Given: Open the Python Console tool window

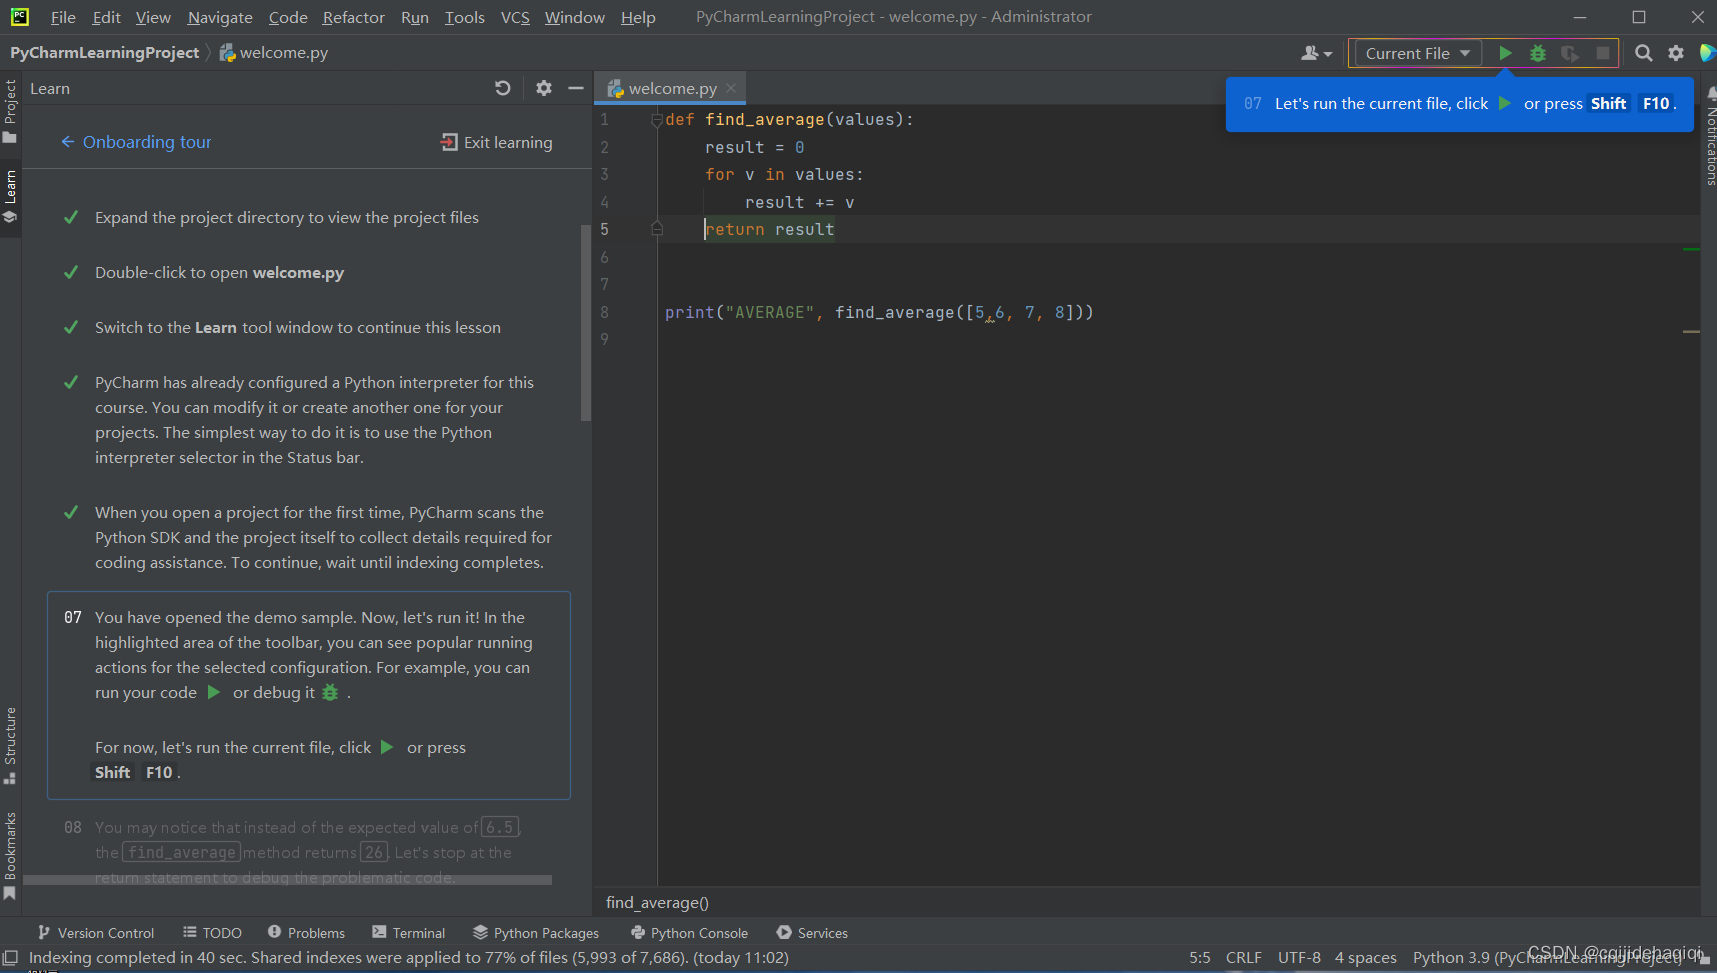Looking at the screenshot, I should click(689, 932).
